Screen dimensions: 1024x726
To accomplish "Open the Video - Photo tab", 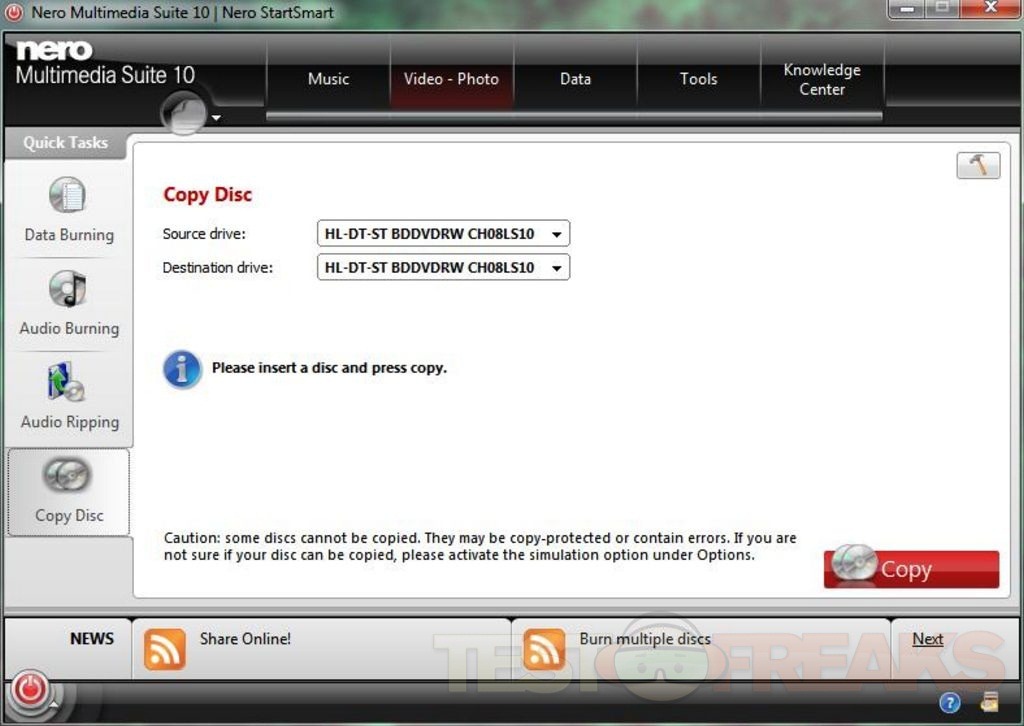I will coord(451,79).
